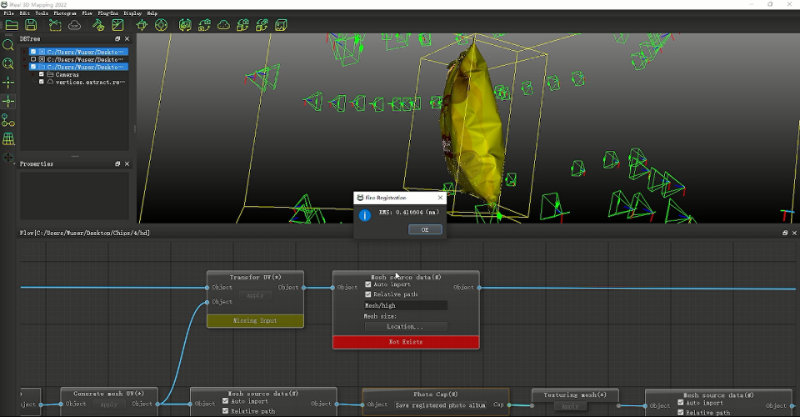
Task: Toggle Auto import in upper Mesh source data node
Action: click(368, 285)
